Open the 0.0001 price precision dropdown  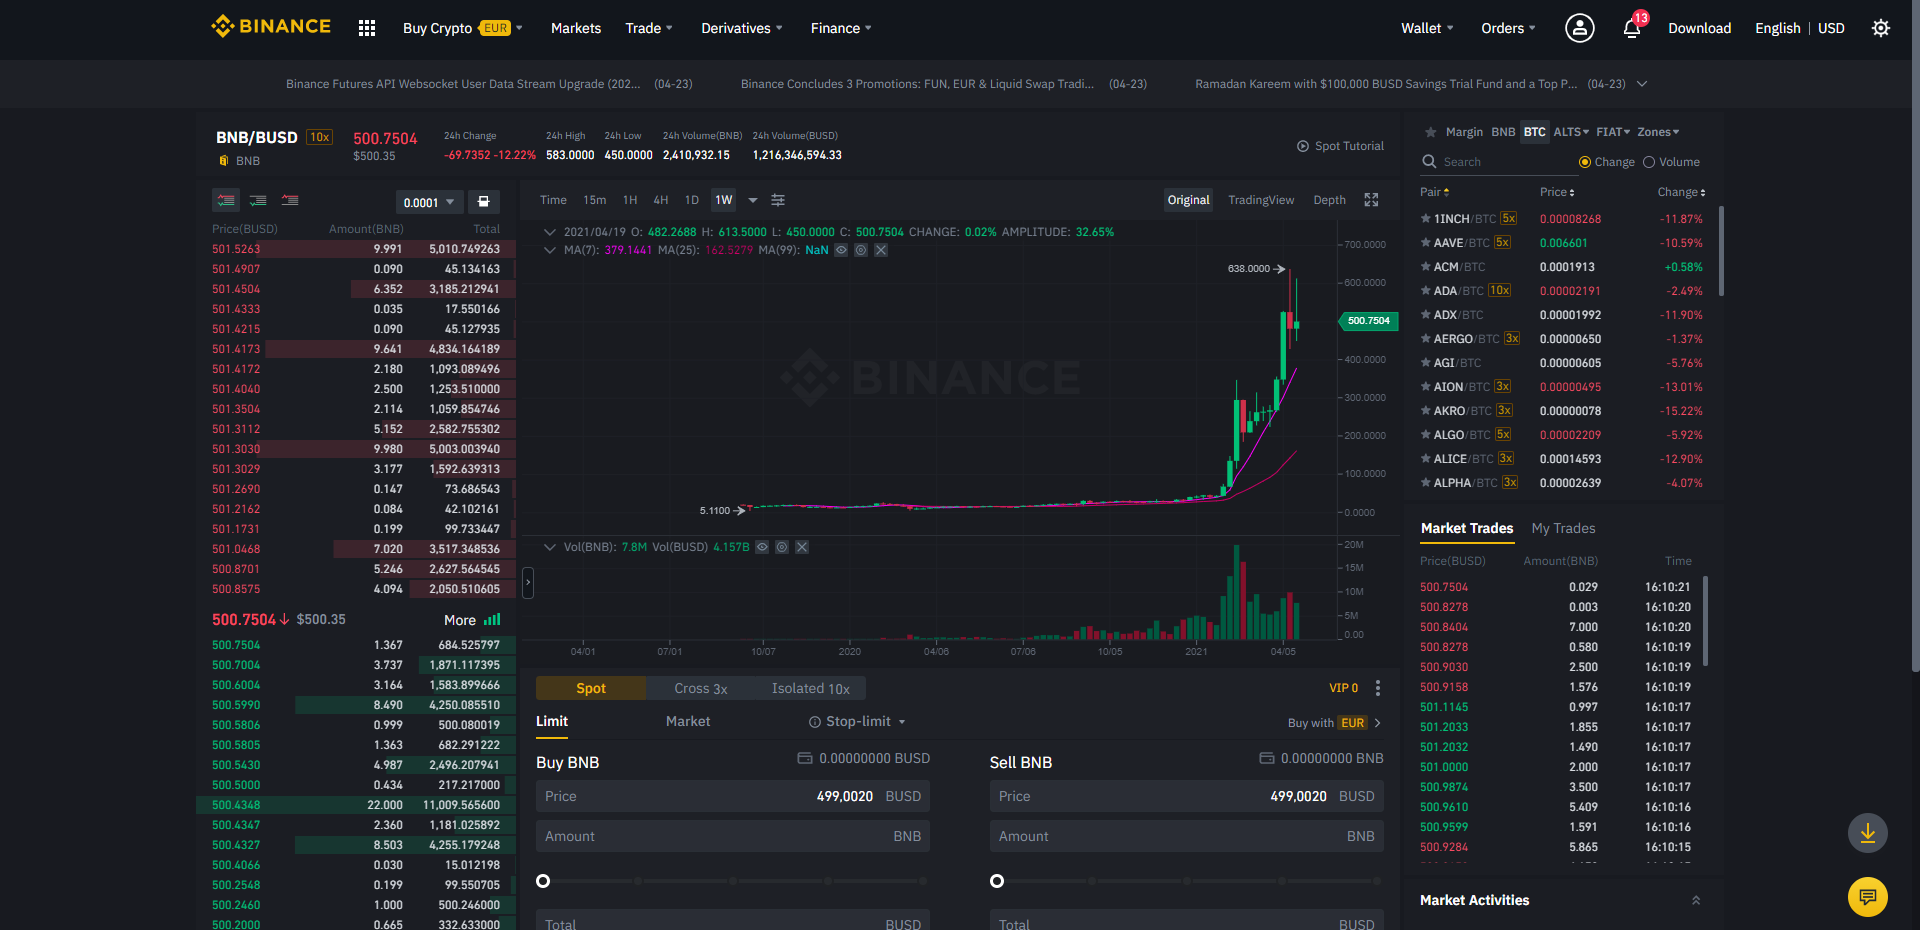coord(429,202)
